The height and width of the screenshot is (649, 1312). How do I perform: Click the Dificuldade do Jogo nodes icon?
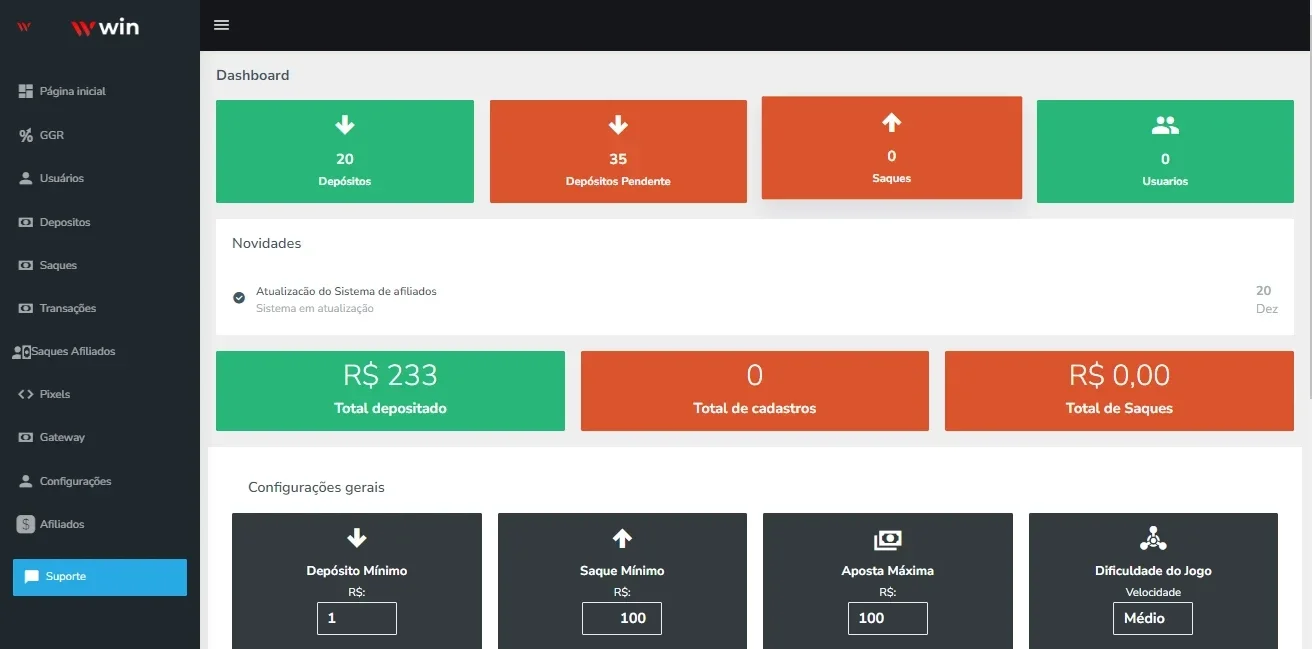(x=1153, y=538)
